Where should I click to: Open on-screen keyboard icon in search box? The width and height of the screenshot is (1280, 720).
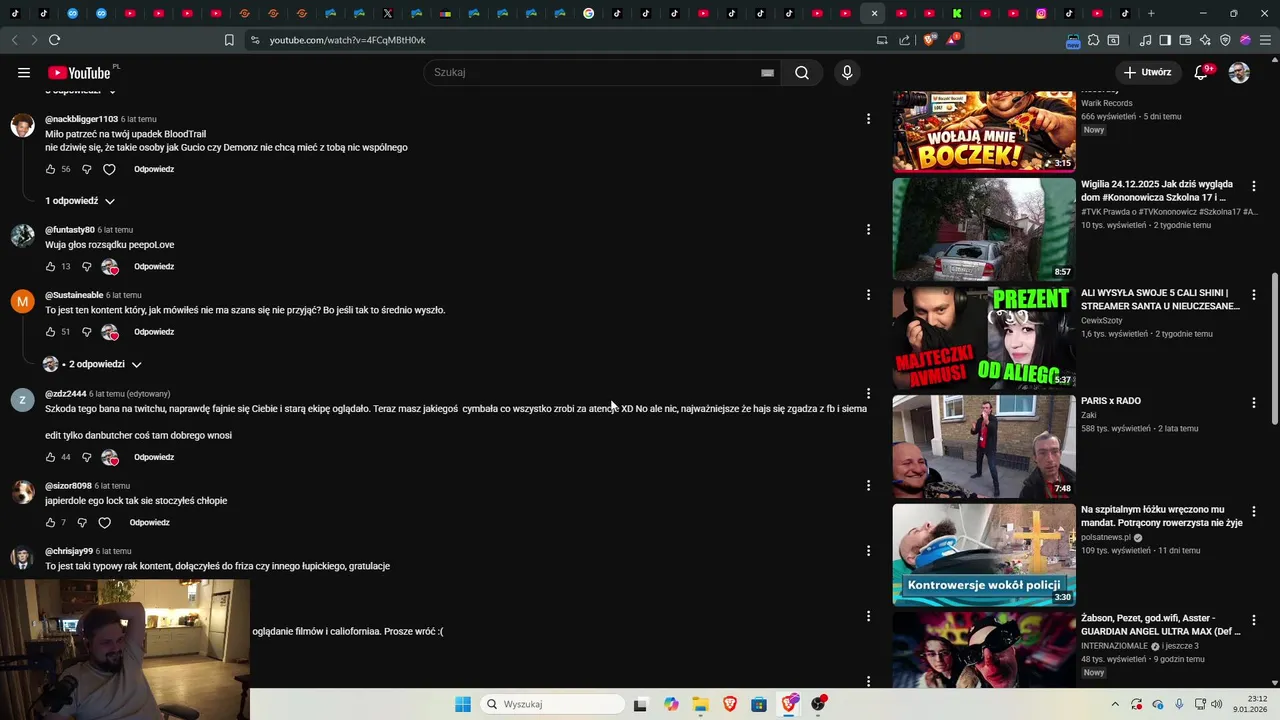(767, 72)
